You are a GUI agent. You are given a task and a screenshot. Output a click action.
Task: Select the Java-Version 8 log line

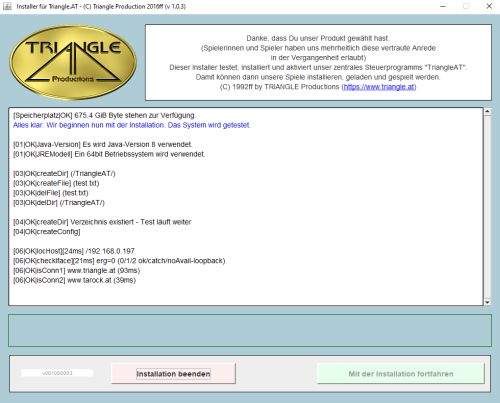(102, 144)
